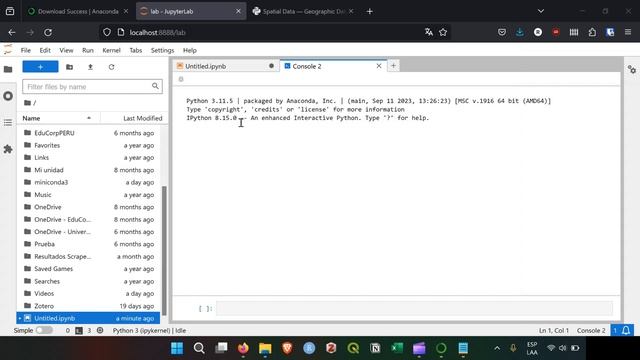Open the File menu
Screen dimensions: 640x360
coord(26,50)
